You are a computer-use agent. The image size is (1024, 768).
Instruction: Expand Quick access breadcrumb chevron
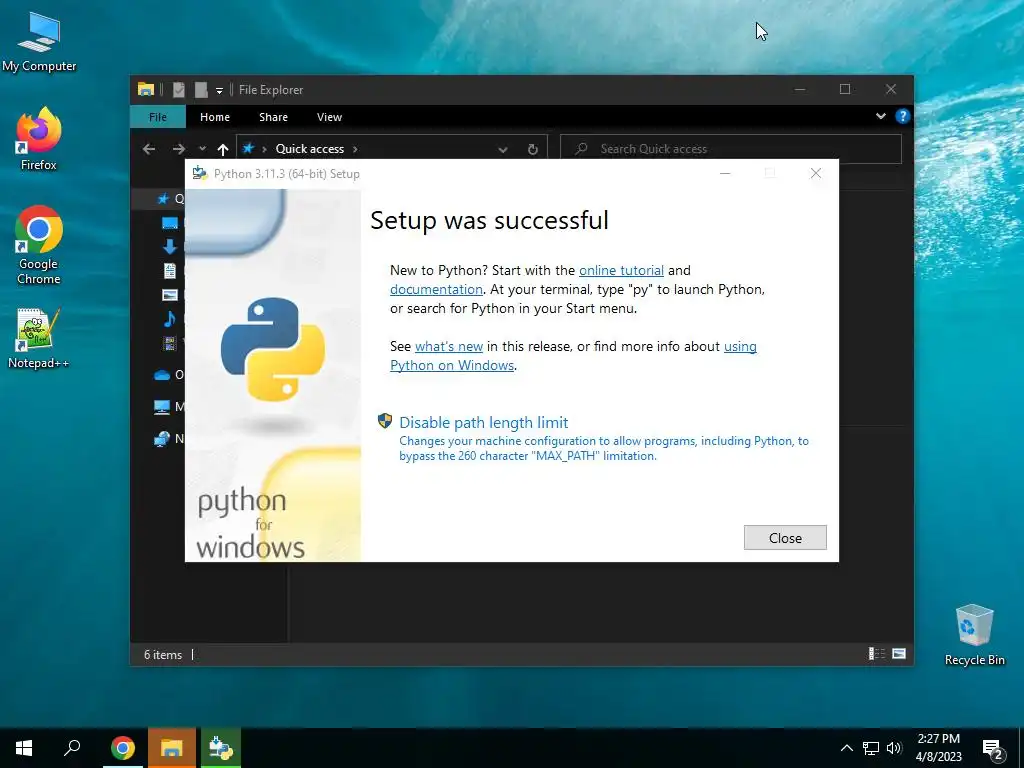click(x=355, y=149)
